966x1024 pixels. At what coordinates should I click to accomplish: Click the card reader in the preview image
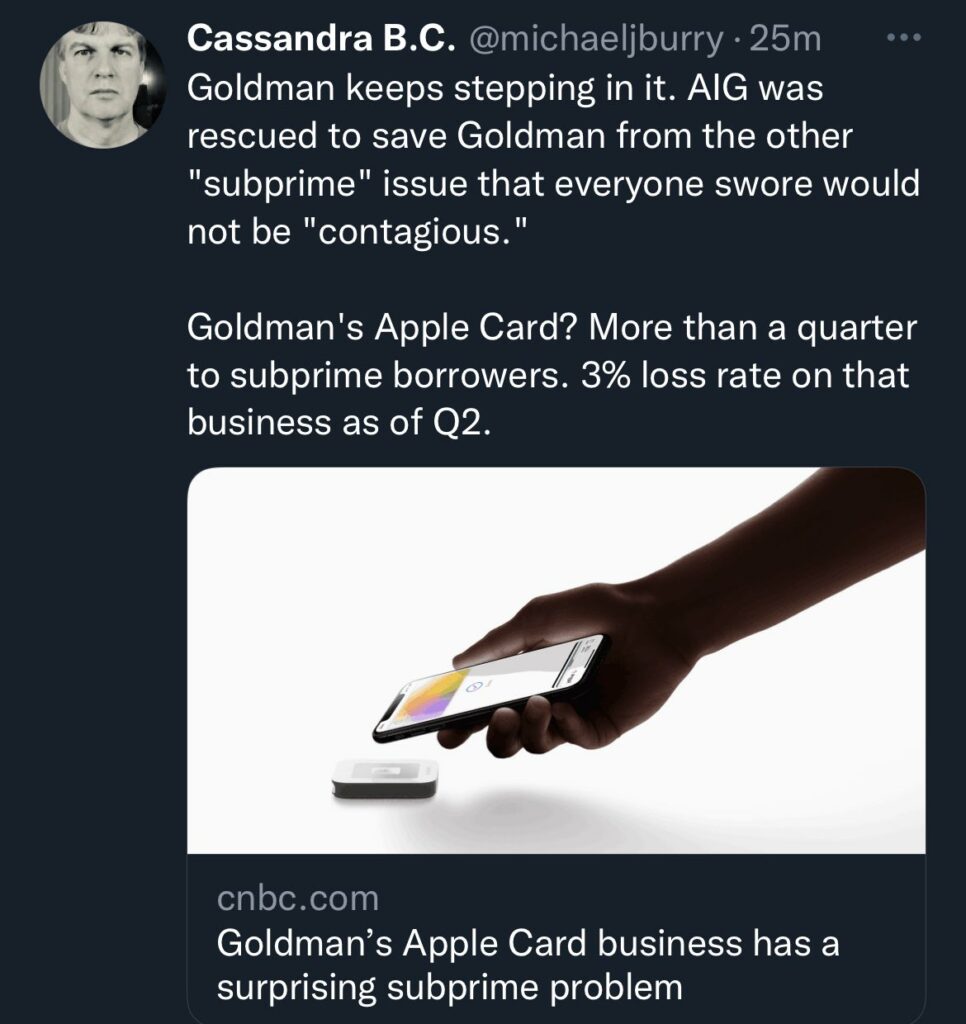click(384, 778)
